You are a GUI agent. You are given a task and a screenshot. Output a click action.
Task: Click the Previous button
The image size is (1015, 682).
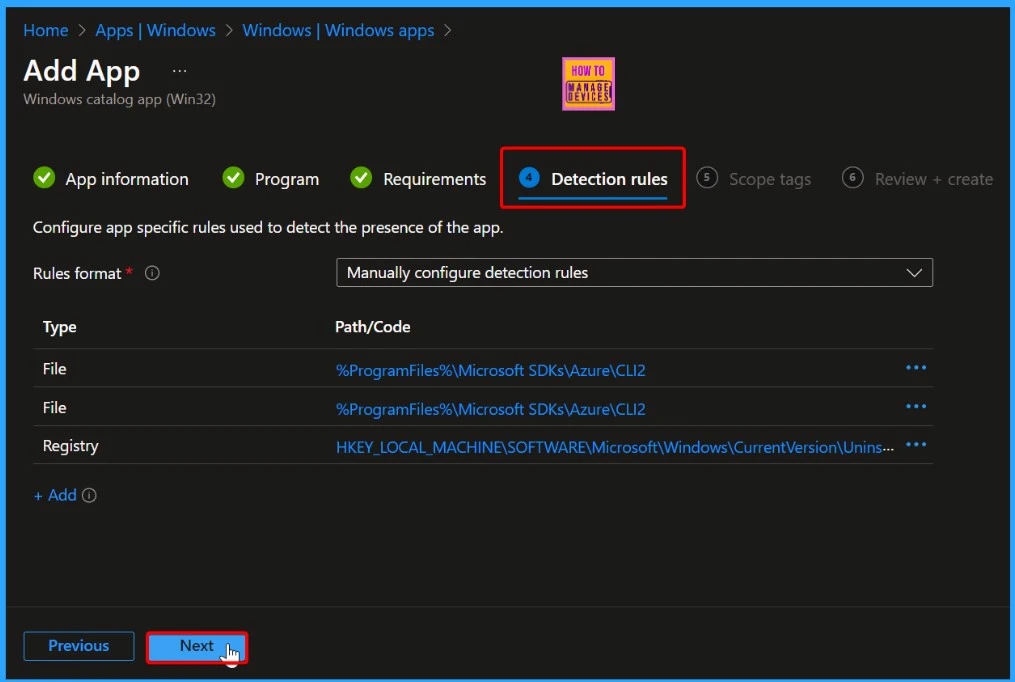pyautogui.click(x=79, y=646)
